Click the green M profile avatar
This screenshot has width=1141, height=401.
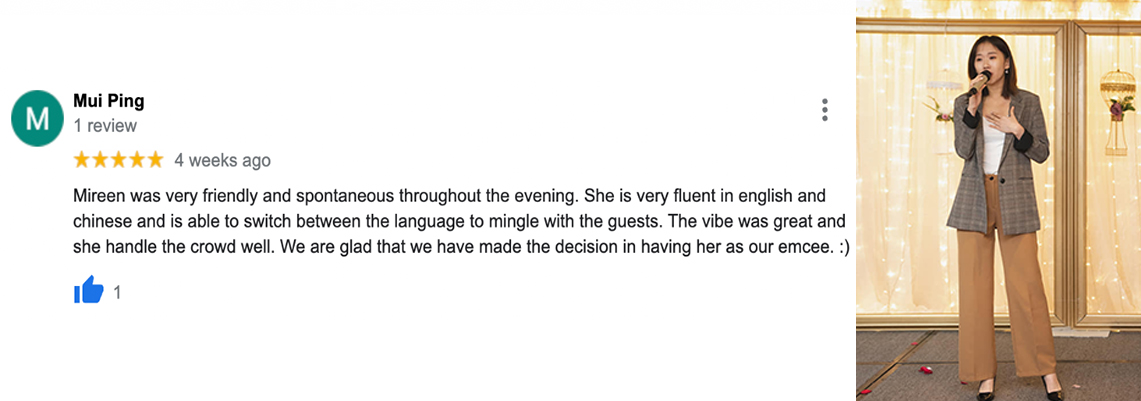tap(38, 118)
